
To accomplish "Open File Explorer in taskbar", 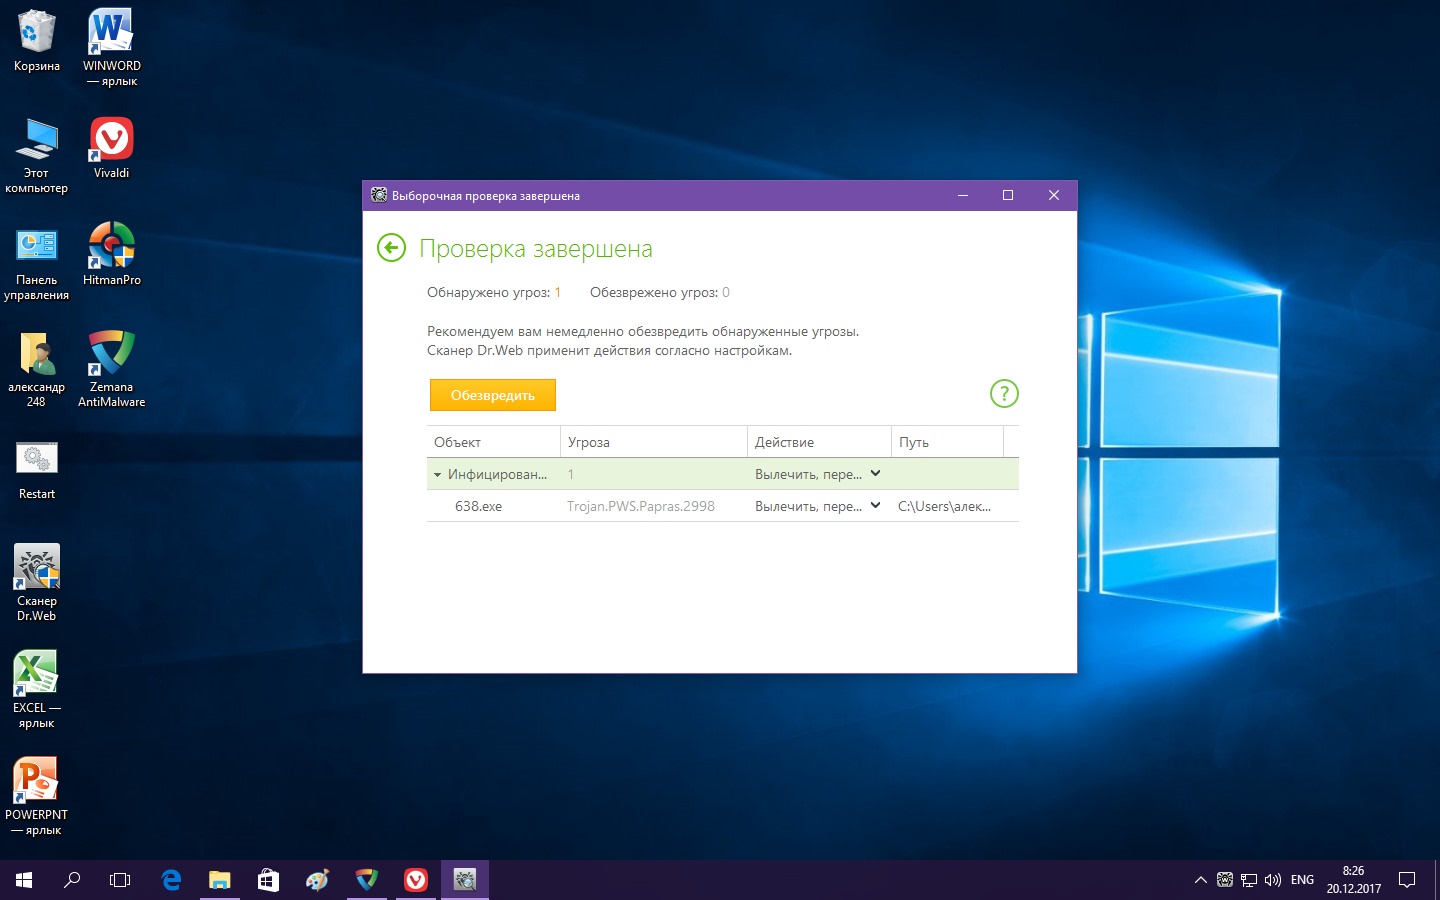I will [219, 880].
